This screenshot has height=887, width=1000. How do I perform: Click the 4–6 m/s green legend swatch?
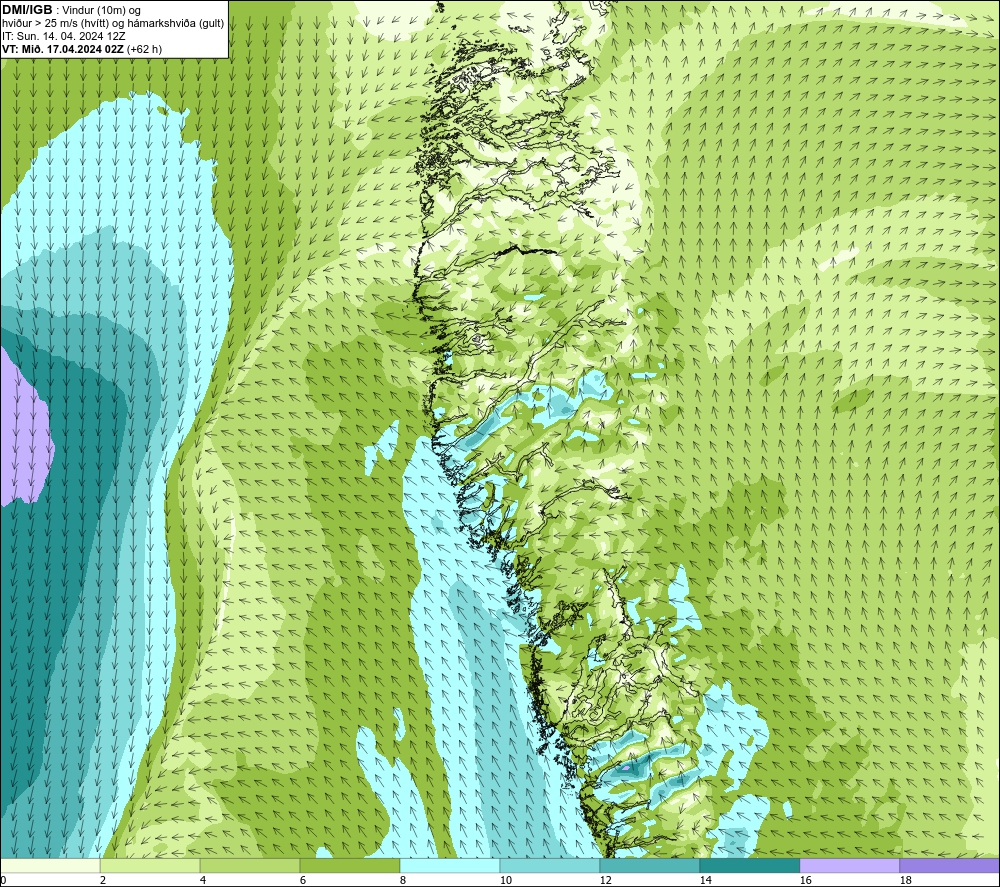[x=250, y=865]
